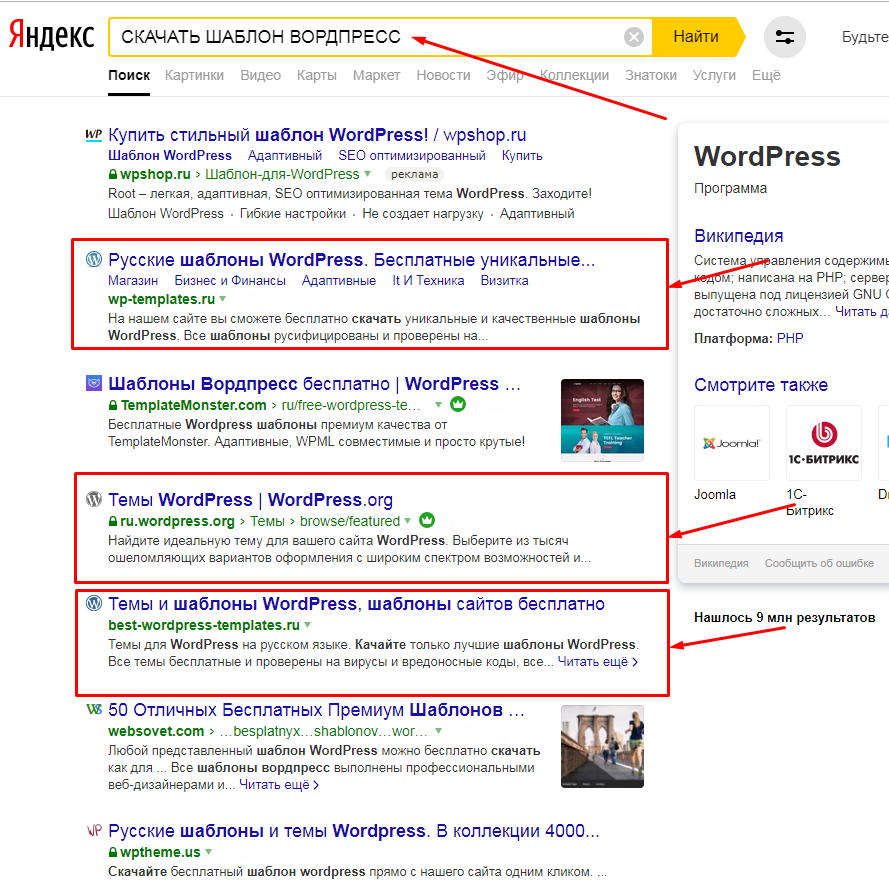Screen dimensions: 889x882
Task: Expand the dropdown arrow next to websovet.com URL
Action: coord(438,731)
